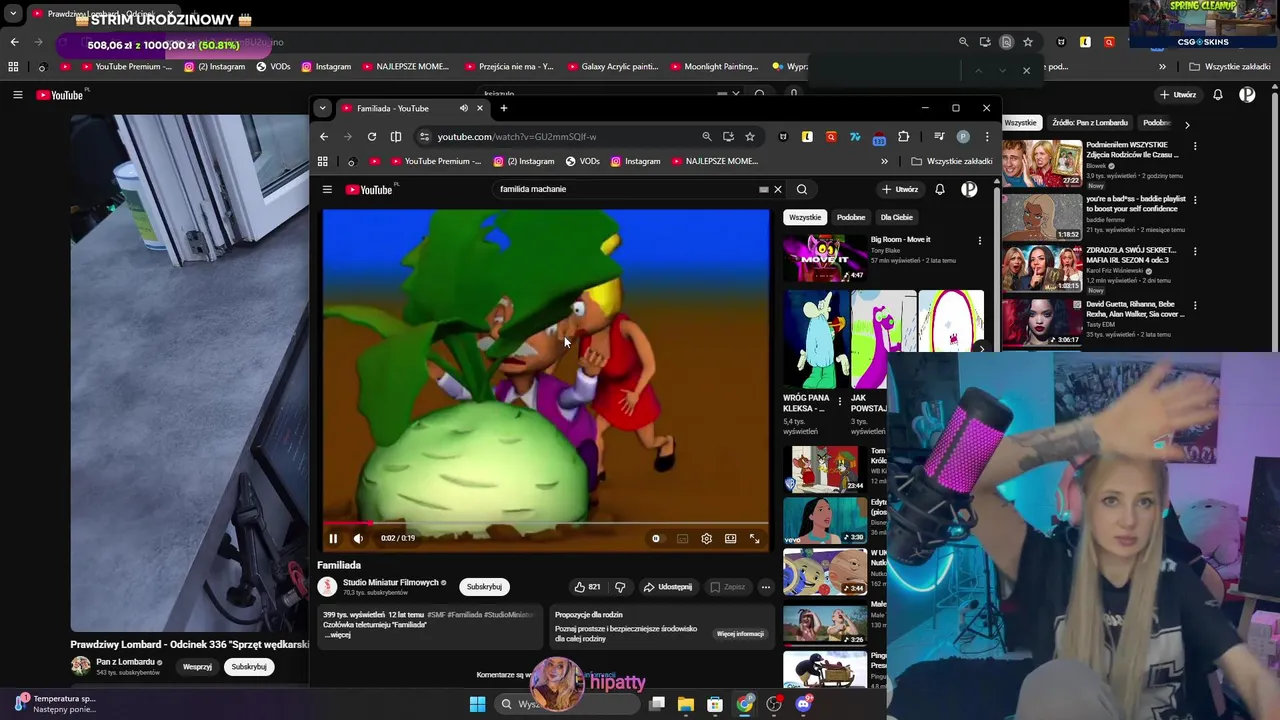The width and height of the screenshot is (1280, 720).
Task: Subscribe to Pan z Lombardu channel
Action: [249, 667]
